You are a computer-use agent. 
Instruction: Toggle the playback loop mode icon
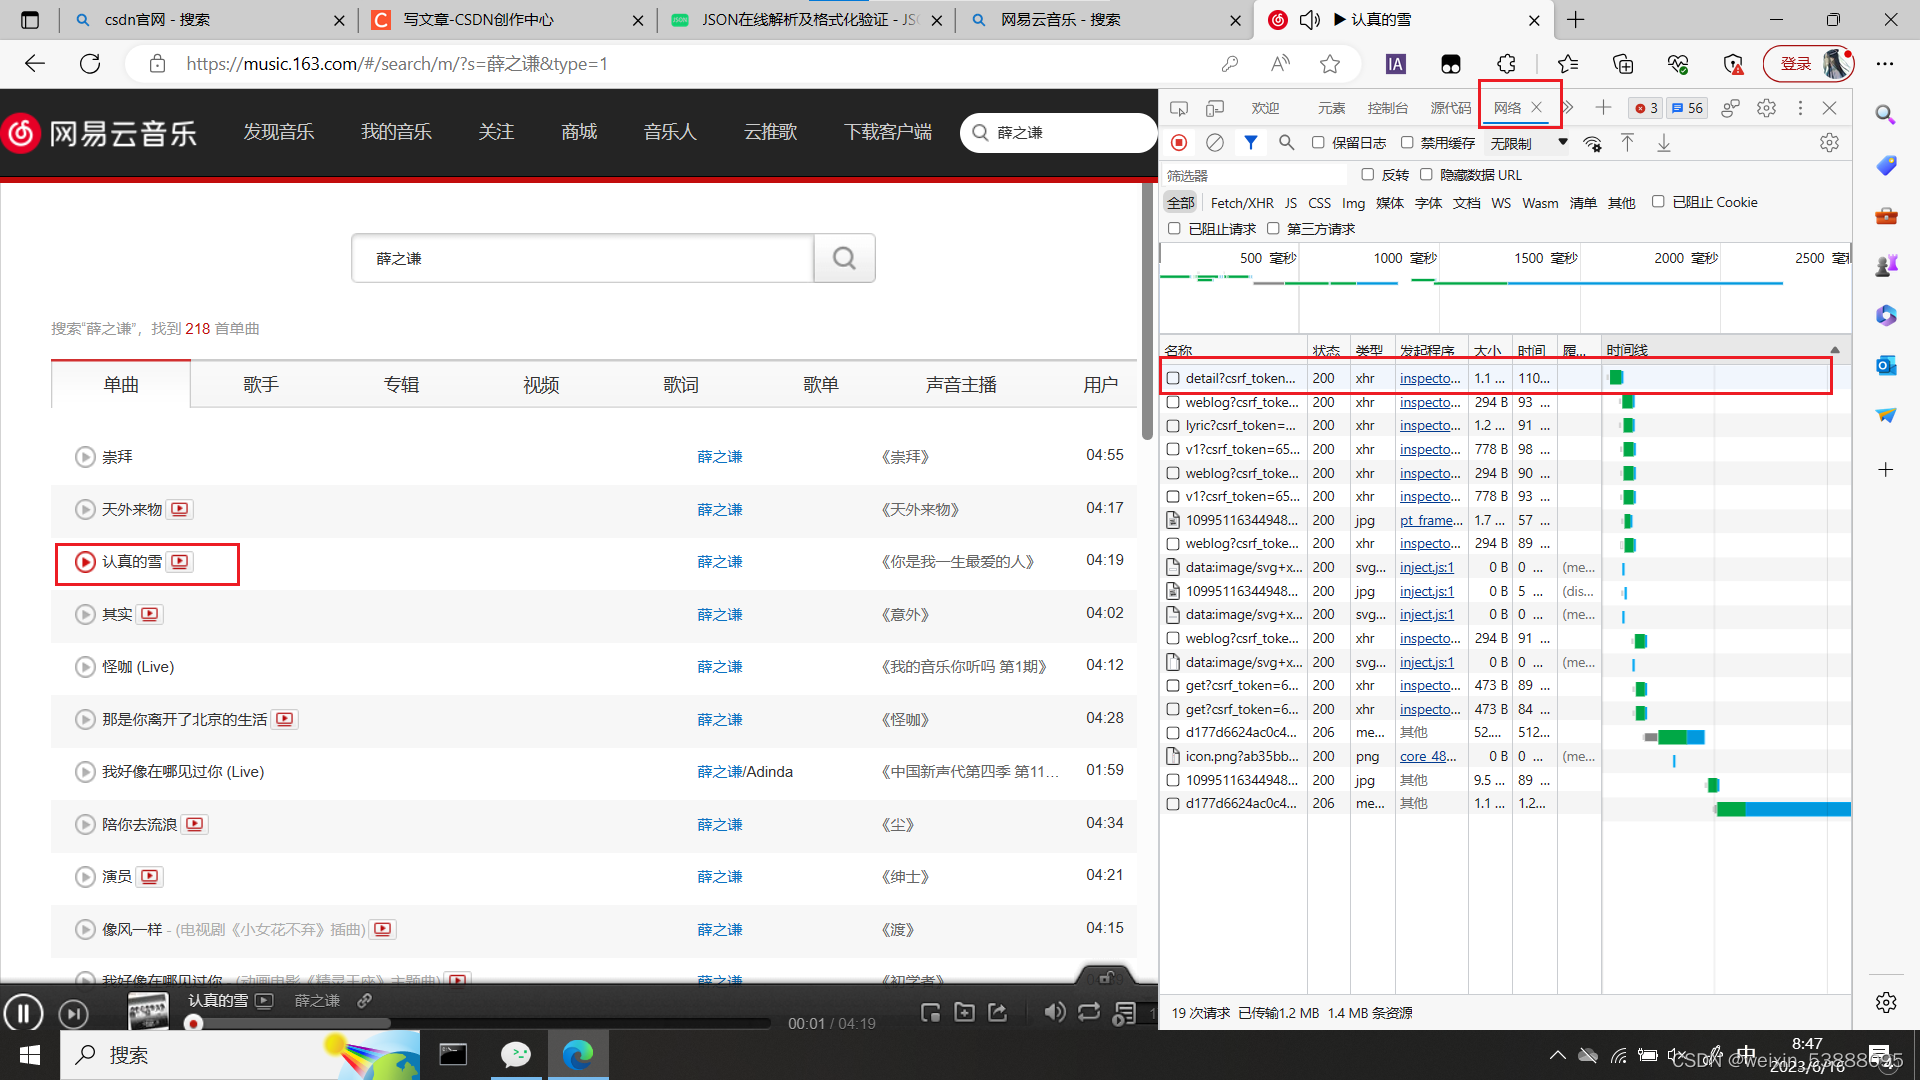tap(1089, 1012)
